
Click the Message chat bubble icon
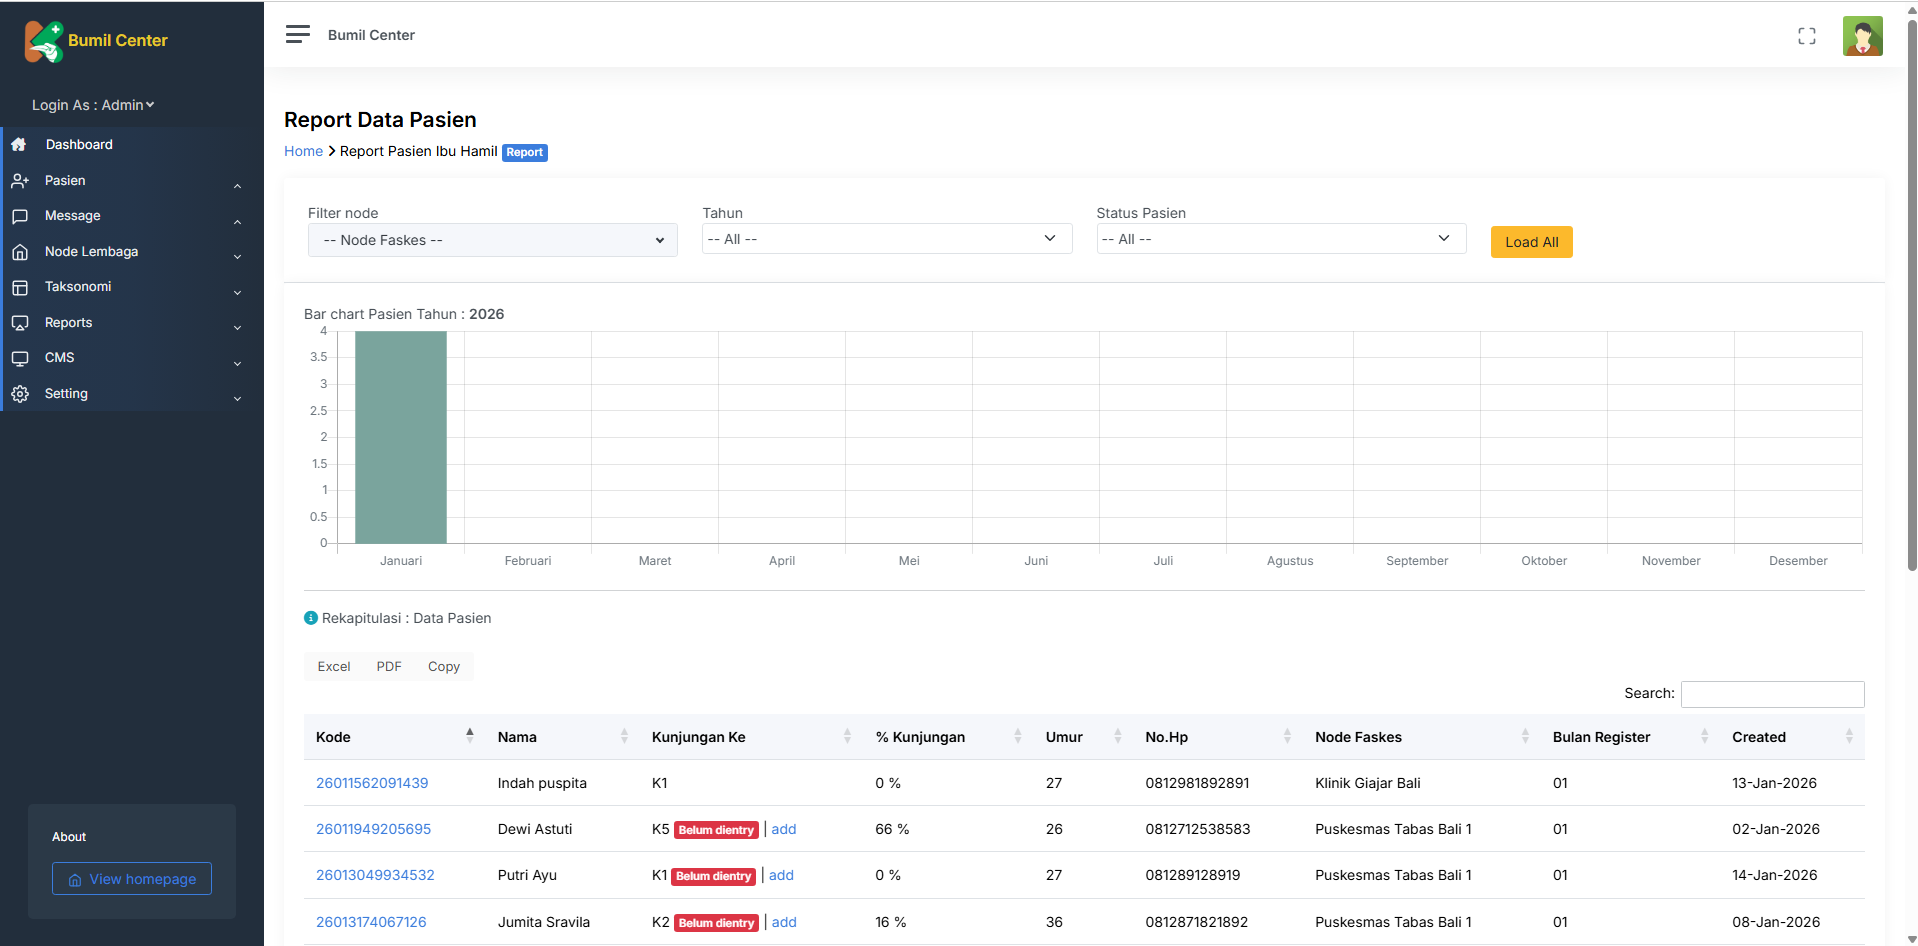click(20, 216)
